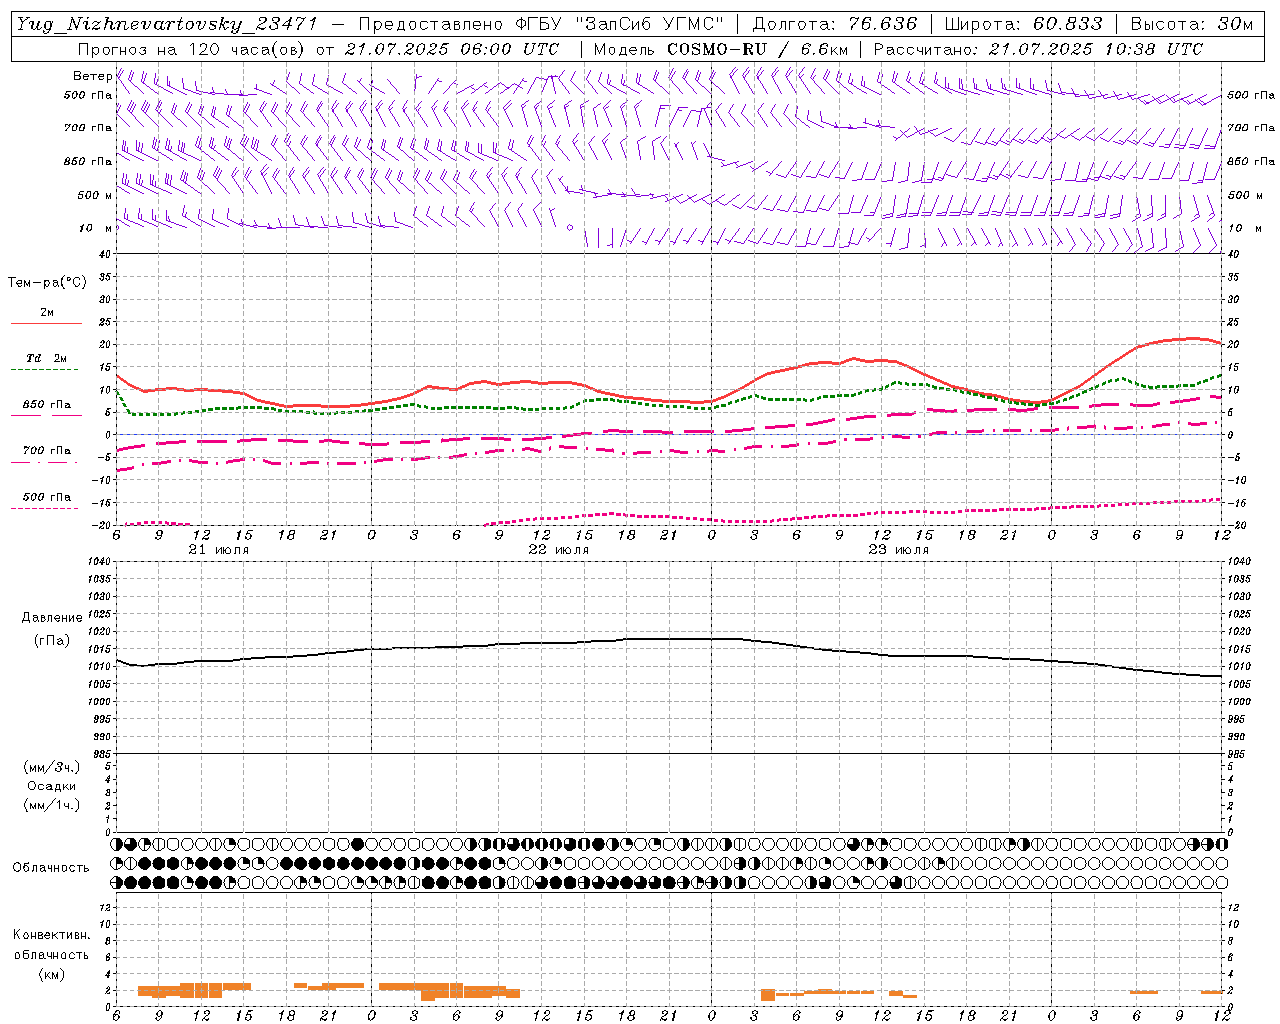Click the 850 гПа temperature legend entry
This screenshot has height=1024, width=1280.
47,405
